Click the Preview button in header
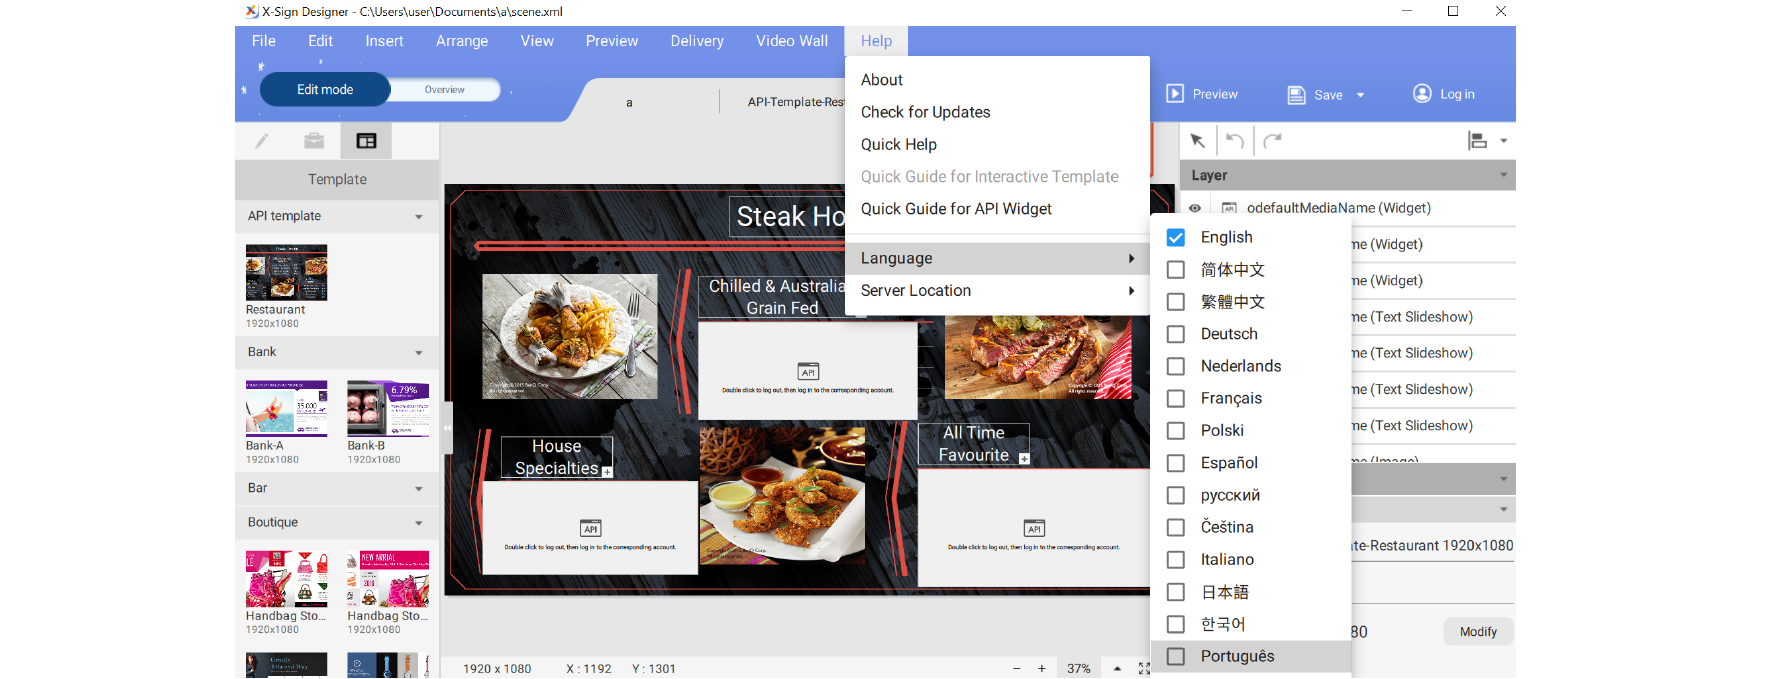 coord(1203,94)
